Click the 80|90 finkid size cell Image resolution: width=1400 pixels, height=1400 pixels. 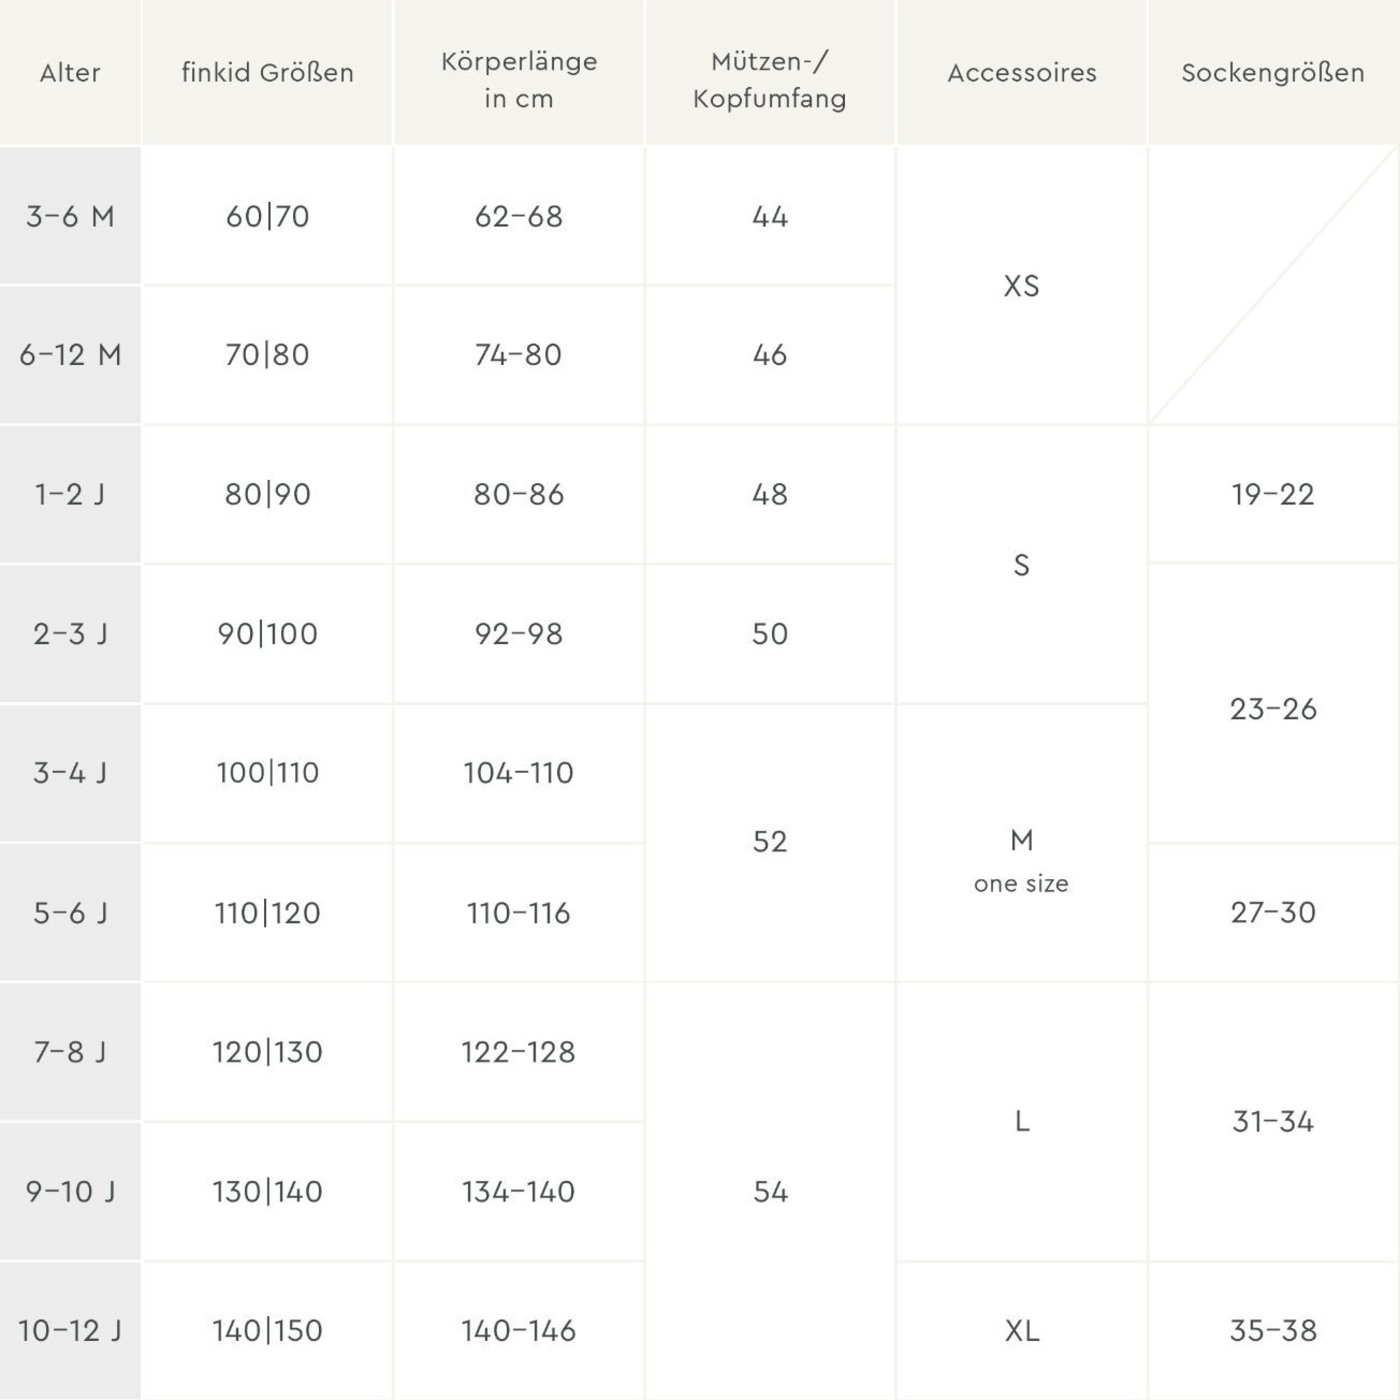[267, 494]
